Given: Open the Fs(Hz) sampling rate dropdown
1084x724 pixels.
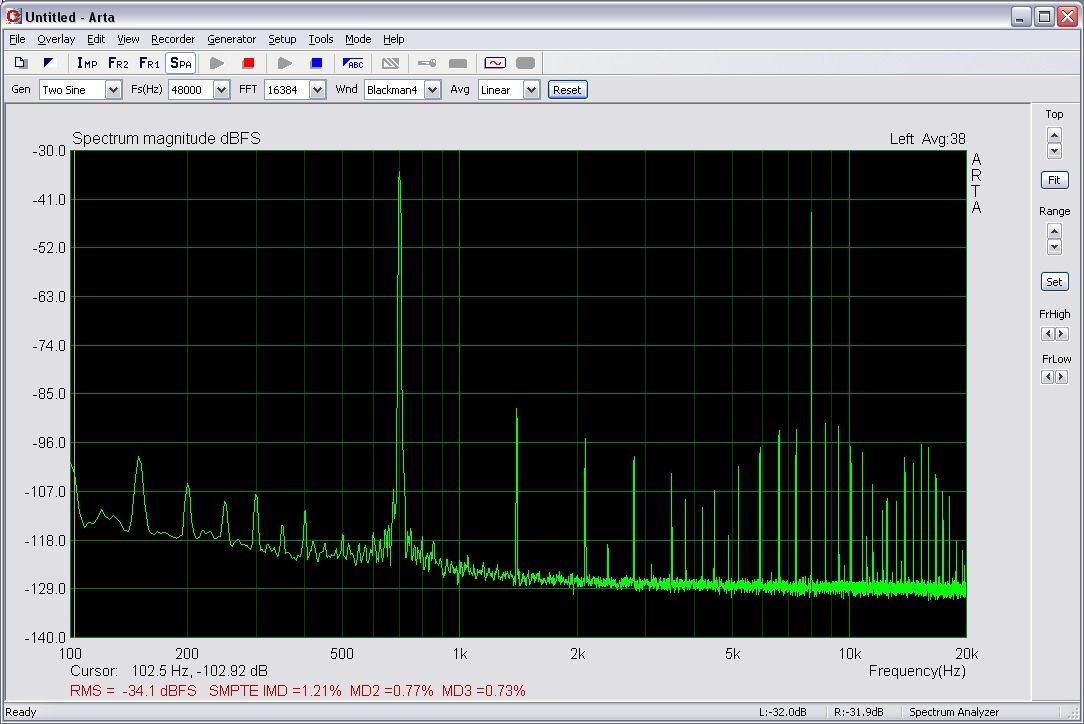Looking at the screenshot, I should point(221,90).
